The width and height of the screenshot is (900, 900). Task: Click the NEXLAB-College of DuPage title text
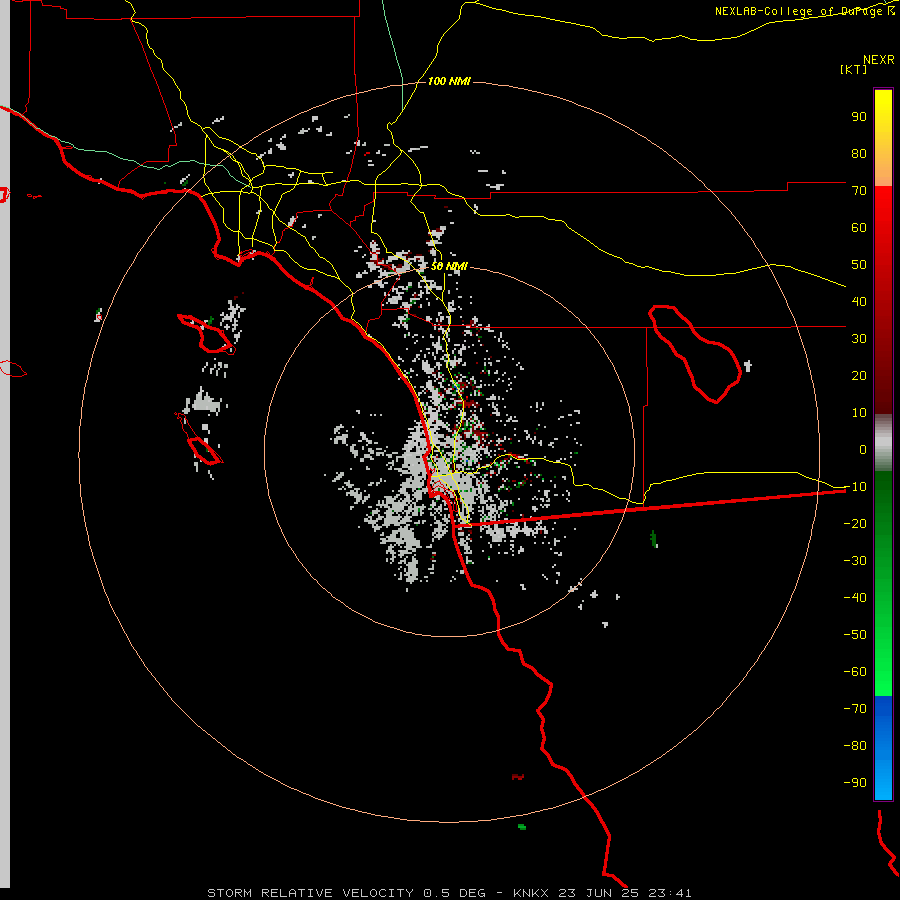pyautogui.click(x=805, y=11)
